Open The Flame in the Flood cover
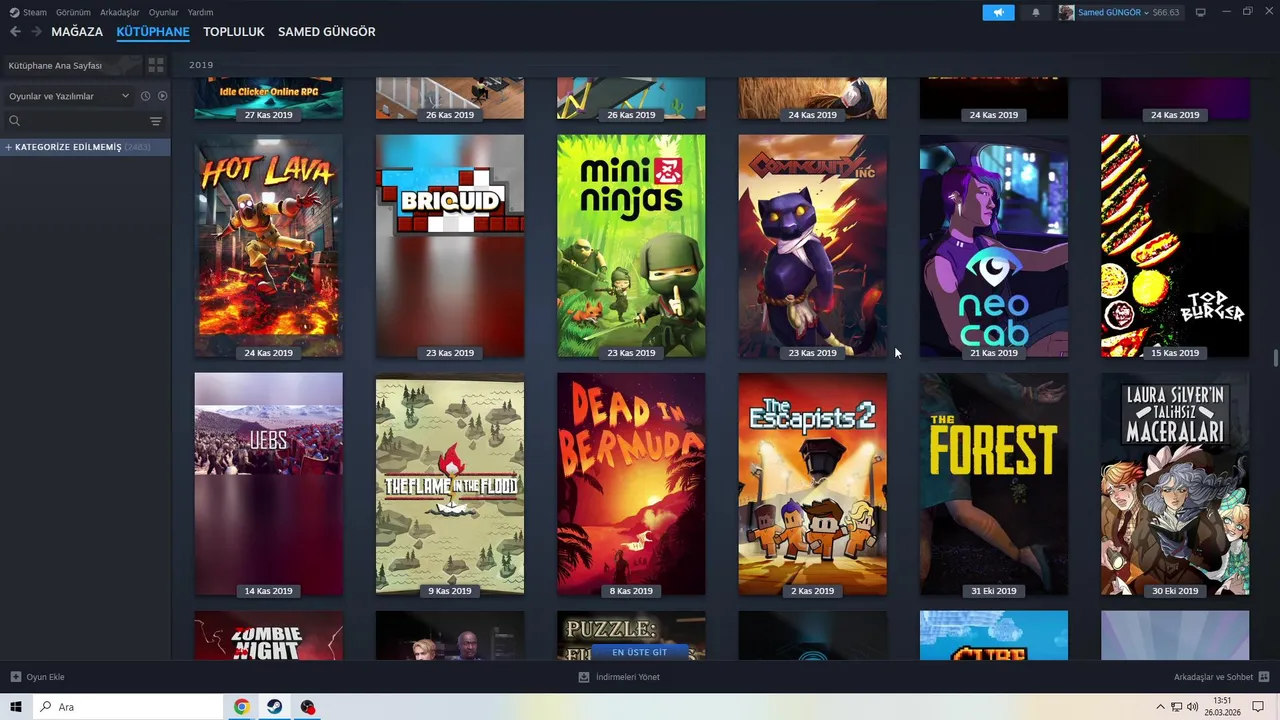Viewport: 1280px width, 720px height. click(x=449, y=484)
